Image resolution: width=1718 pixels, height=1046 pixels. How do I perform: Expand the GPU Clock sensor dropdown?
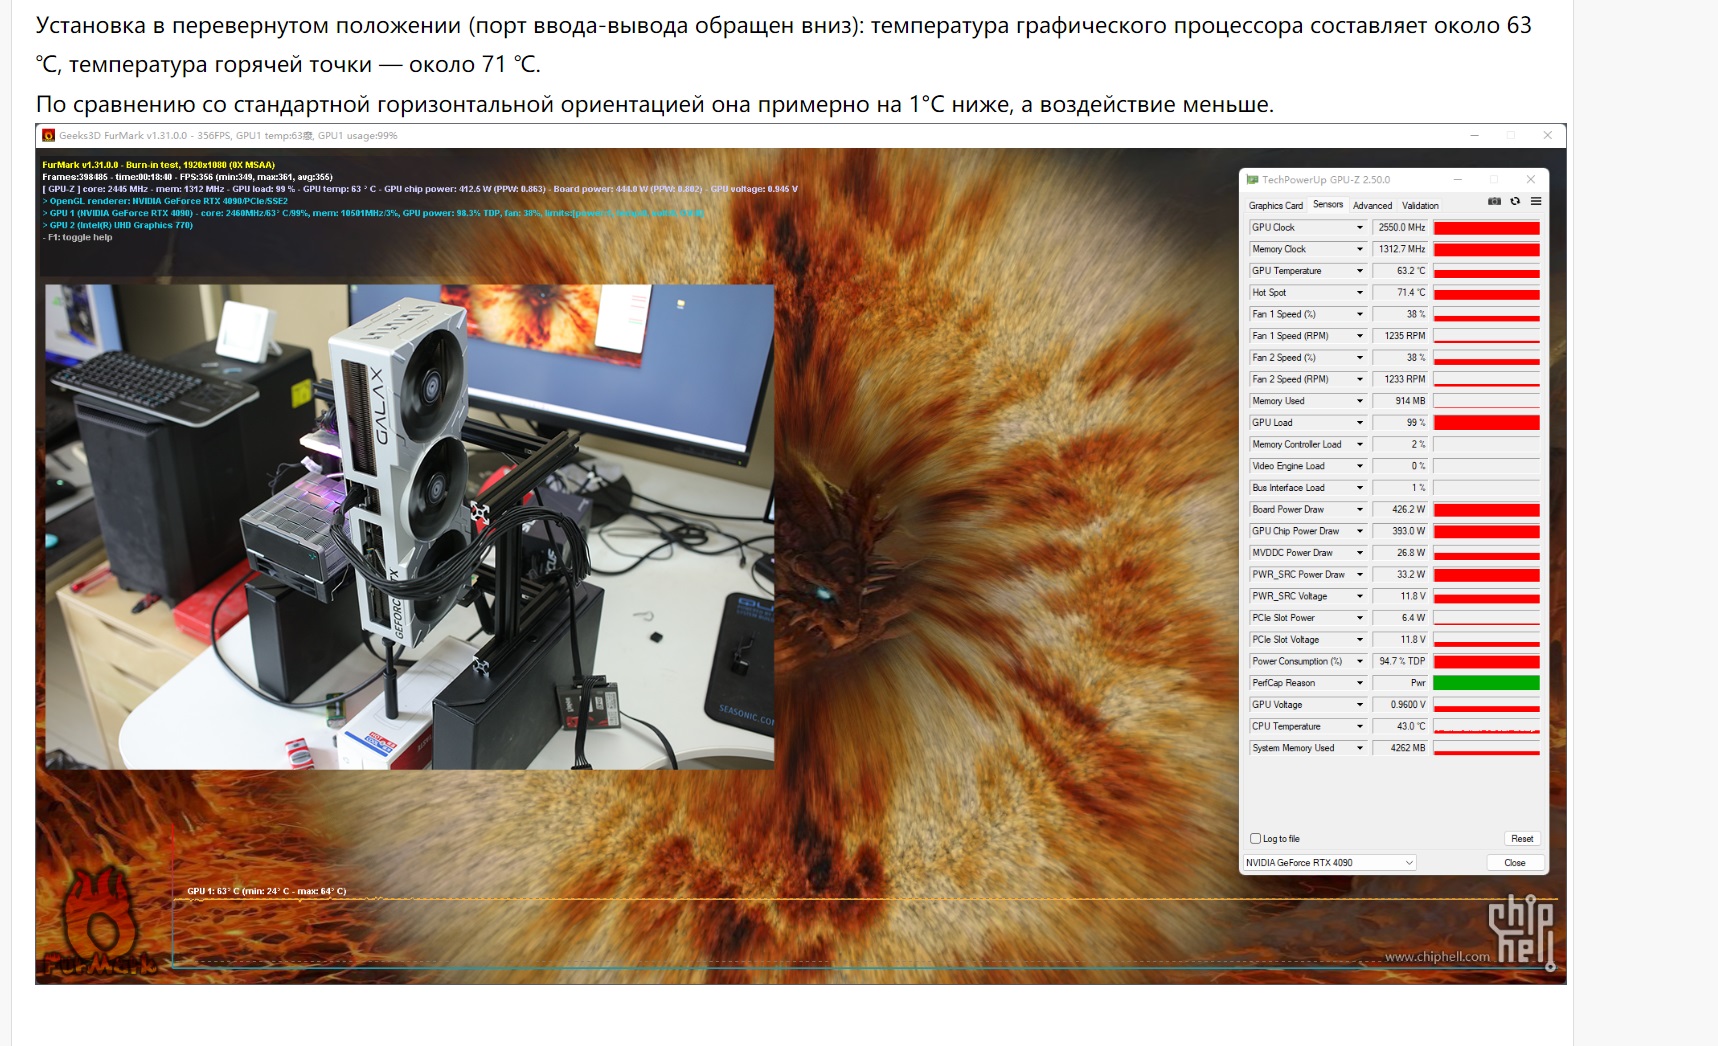[x=1360, y=228]
